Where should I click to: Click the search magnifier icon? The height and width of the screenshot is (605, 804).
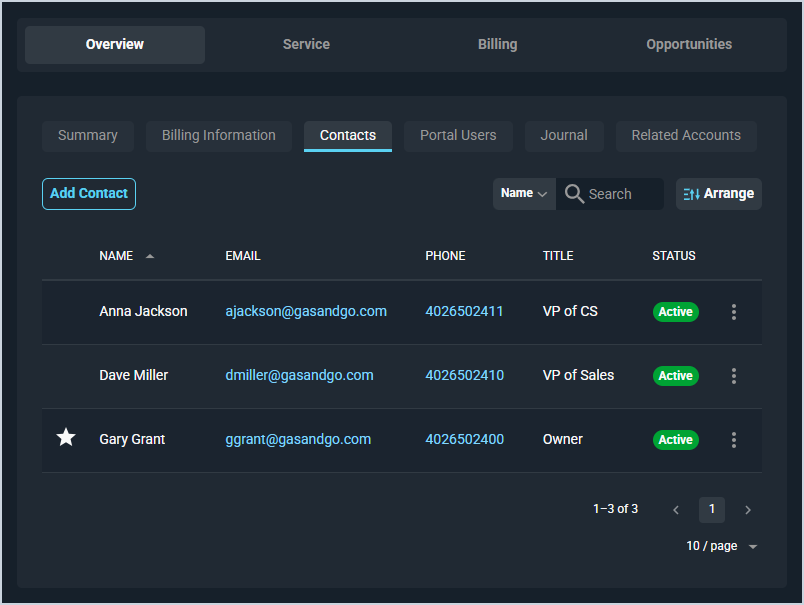574,194
